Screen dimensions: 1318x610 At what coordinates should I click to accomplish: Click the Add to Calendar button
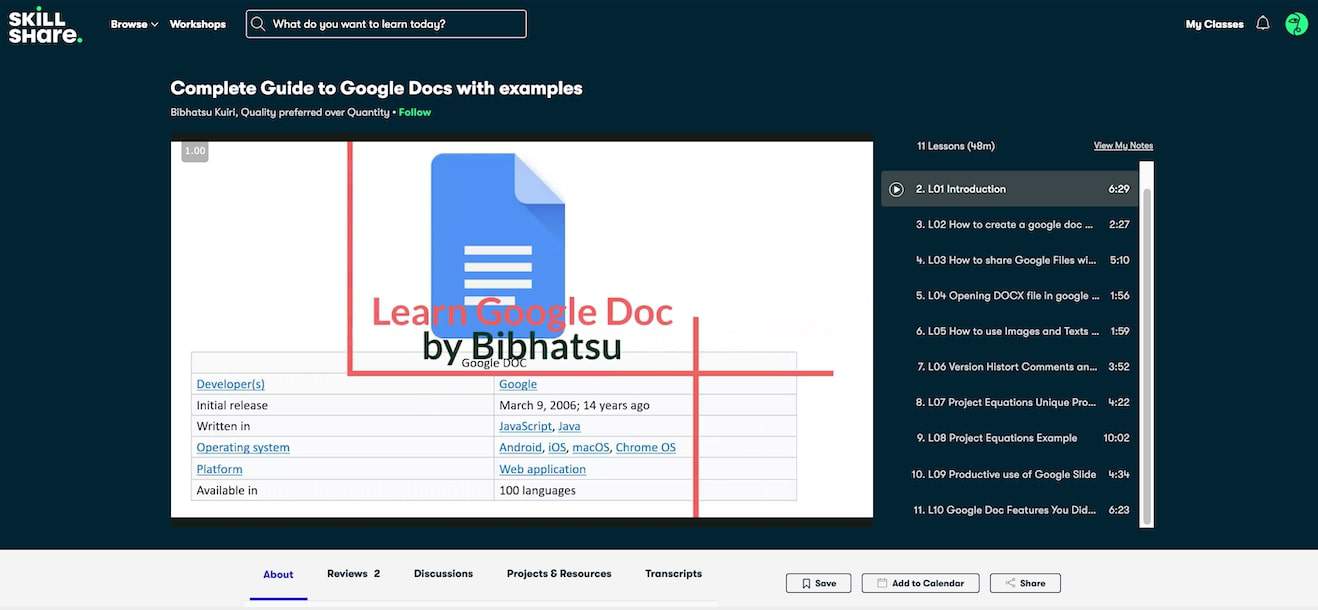pyautogui.click(x=920, y=583)
